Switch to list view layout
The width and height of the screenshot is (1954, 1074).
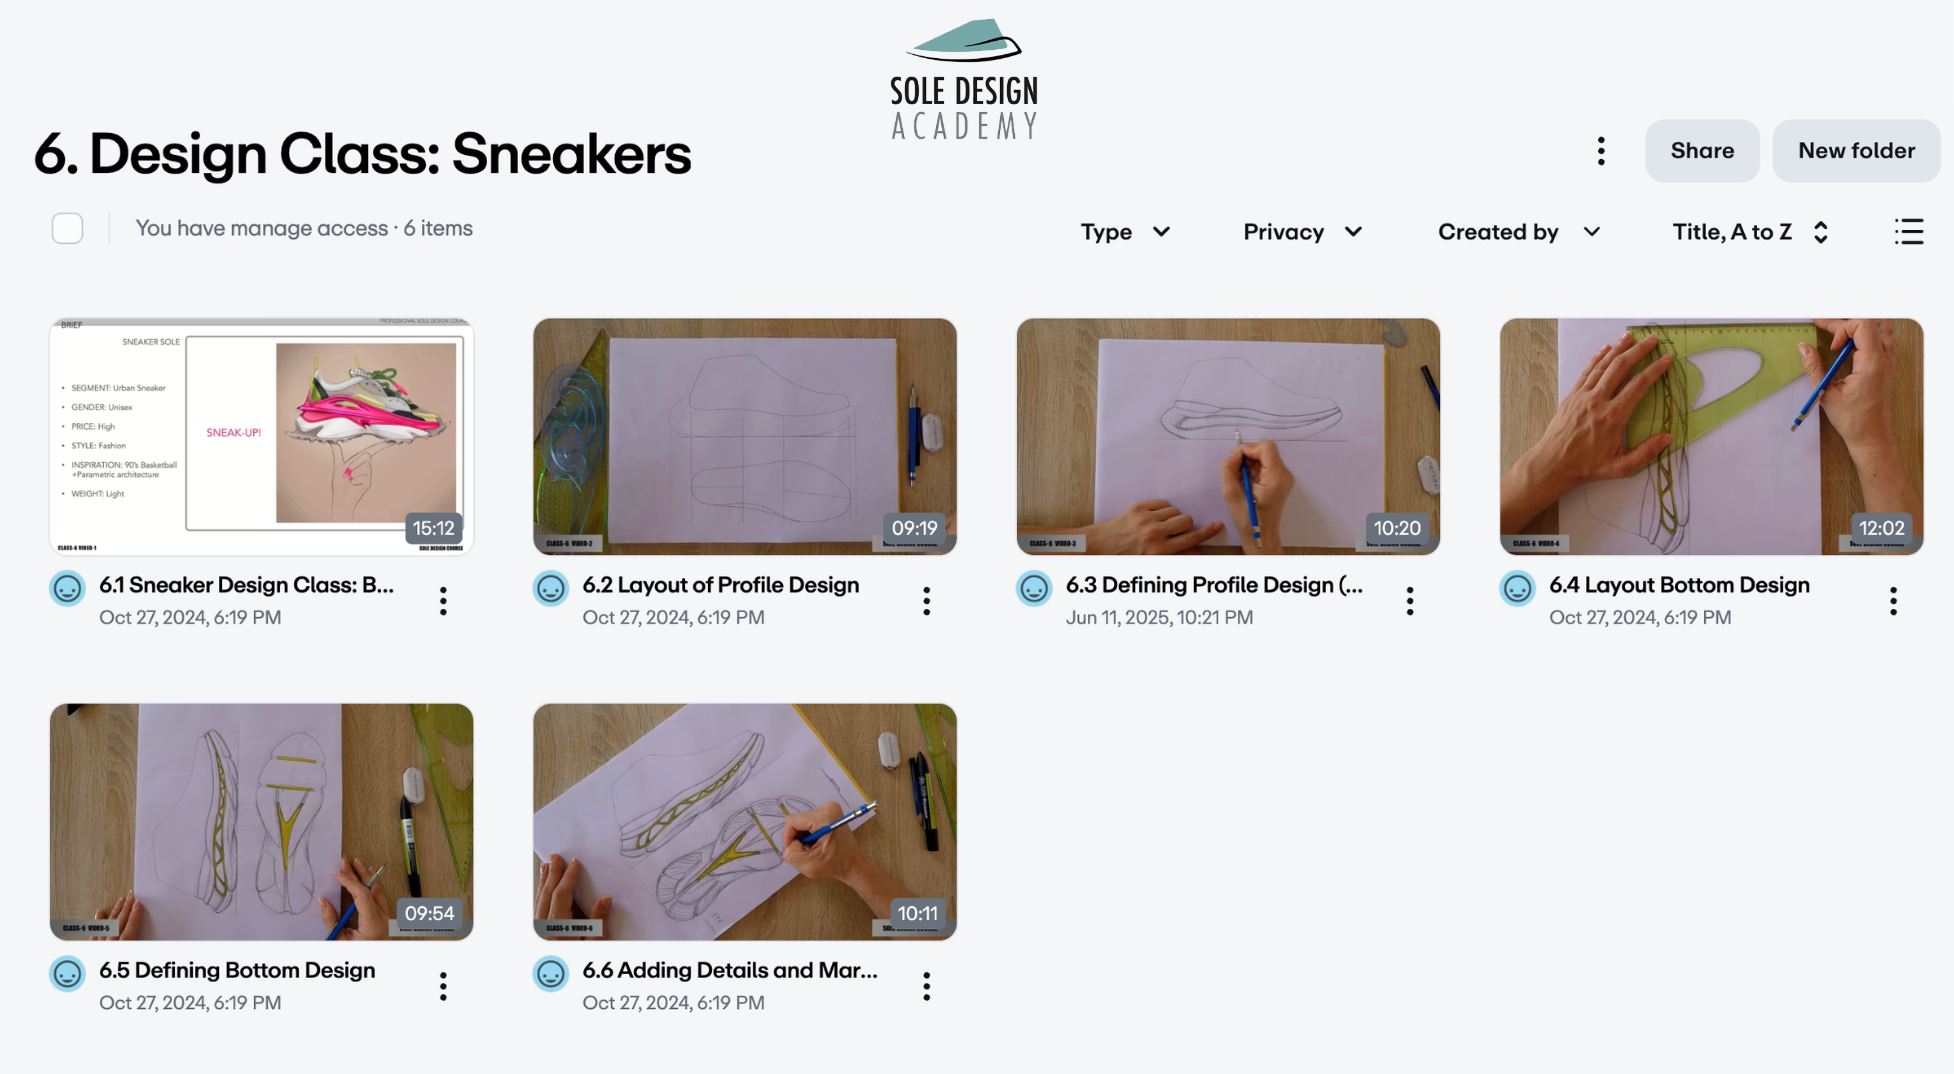(1908, 232)
